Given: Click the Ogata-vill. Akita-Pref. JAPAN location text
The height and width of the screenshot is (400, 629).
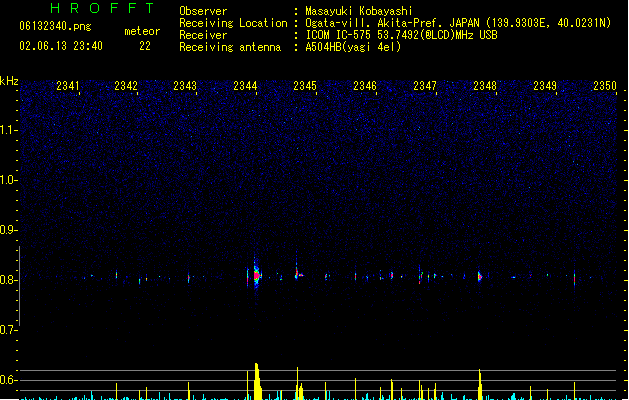Looking at the screenshot, I should 458,23.
